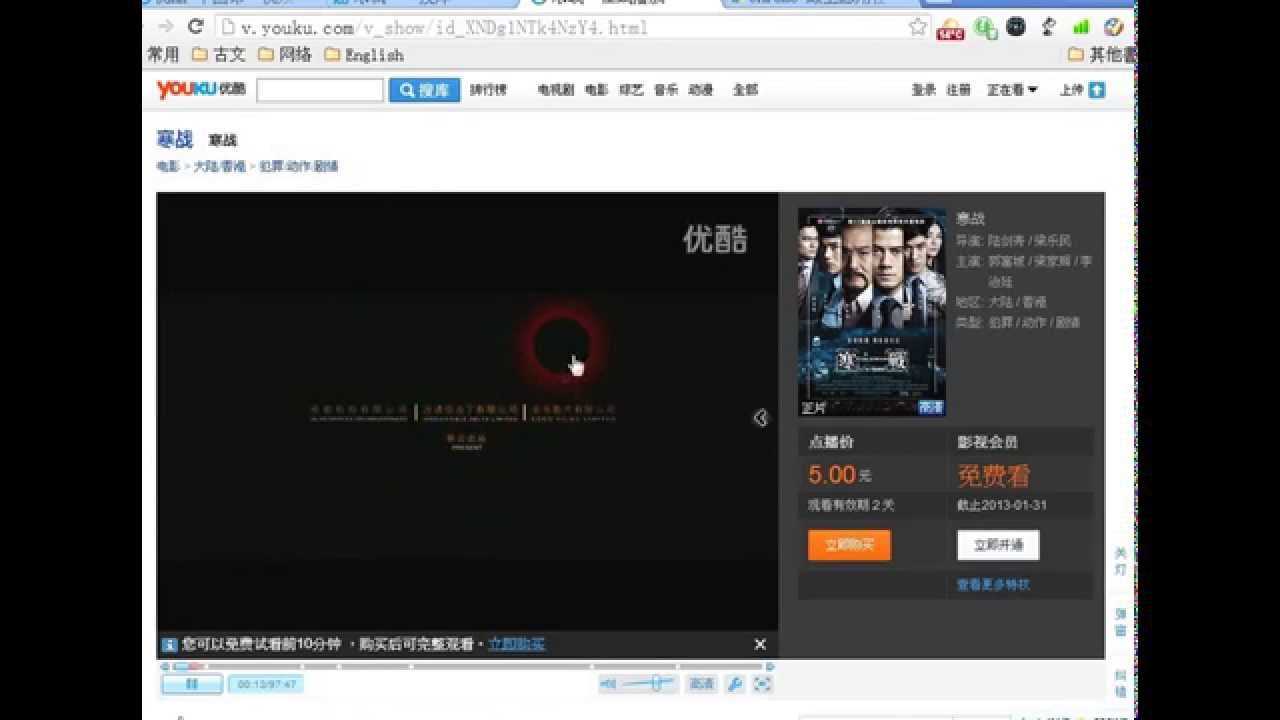This screenshot has height=720, width=1280.
Task: Open the 高清 video quality selector
Action: click(x=702, y=684)
